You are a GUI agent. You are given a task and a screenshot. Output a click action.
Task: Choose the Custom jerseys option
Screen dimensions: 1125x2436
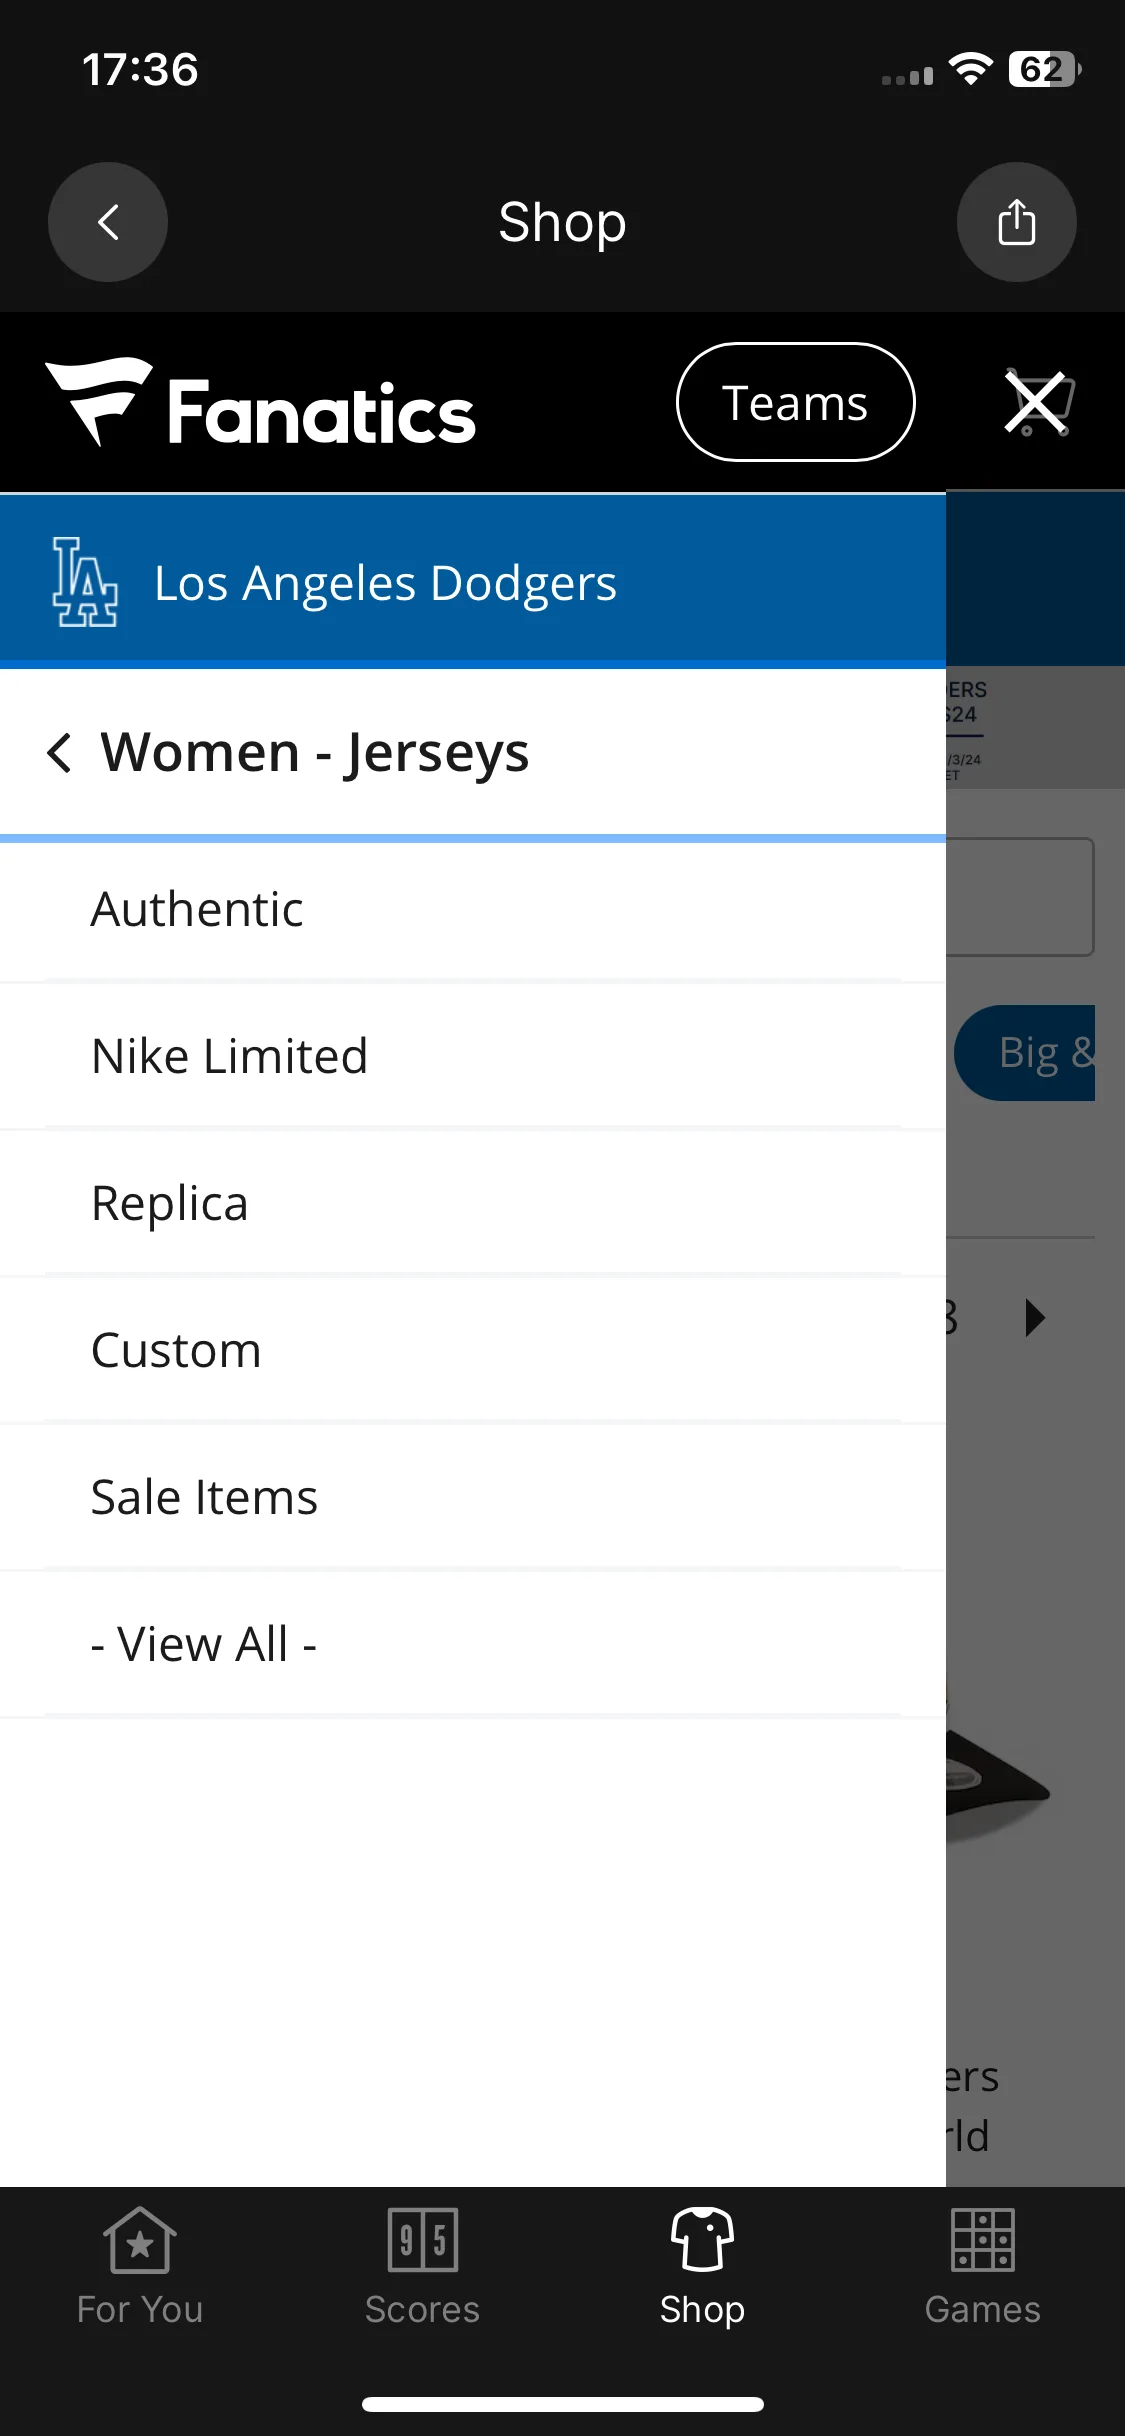(x=473, y=1350)
